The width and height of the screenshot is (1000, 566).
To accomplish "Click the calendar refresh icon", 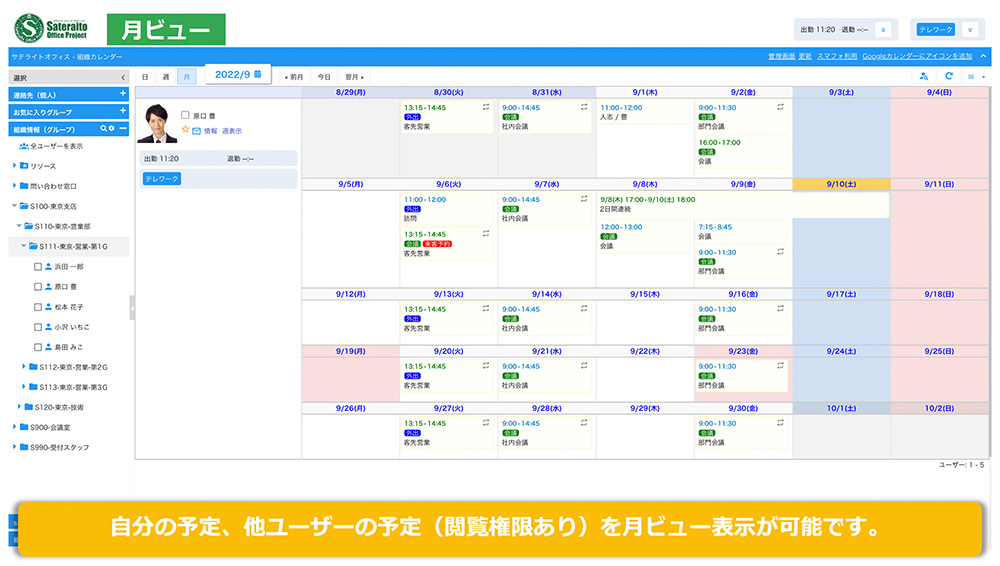I will (x=949, y=76).
